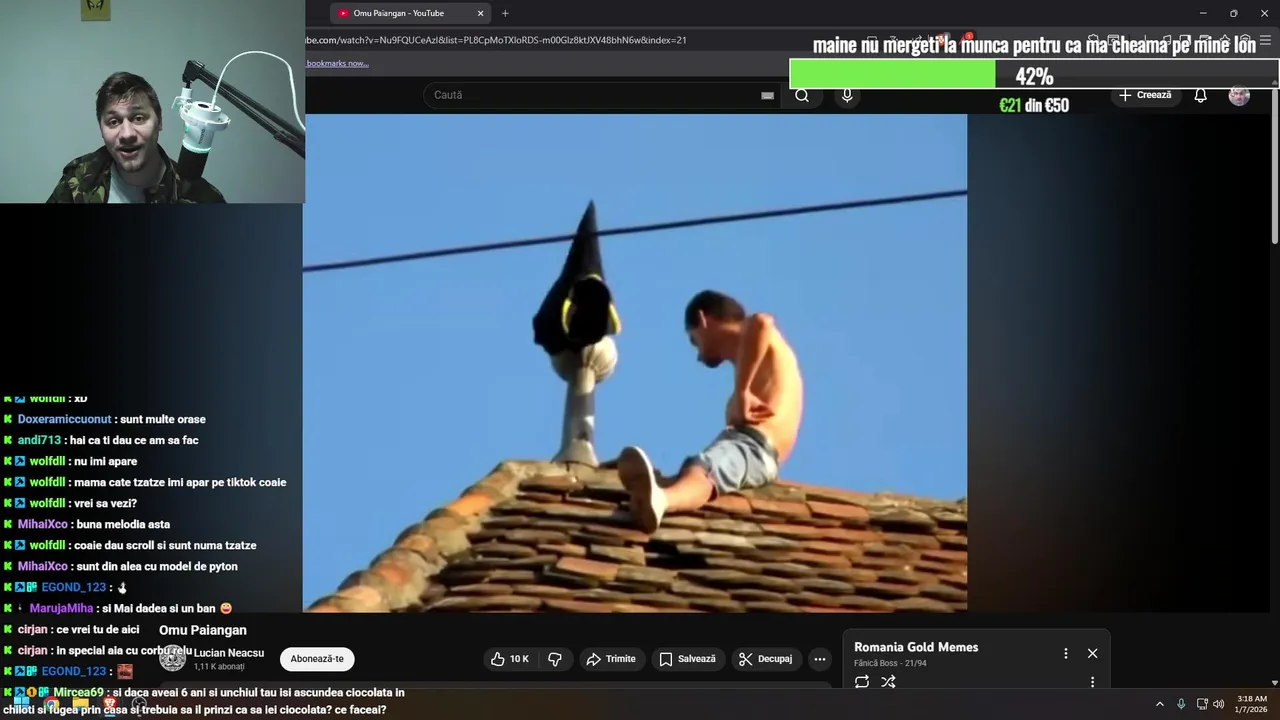Start voice search with microphone icon
Screen dimensions: 1280x720
[847, 95]
